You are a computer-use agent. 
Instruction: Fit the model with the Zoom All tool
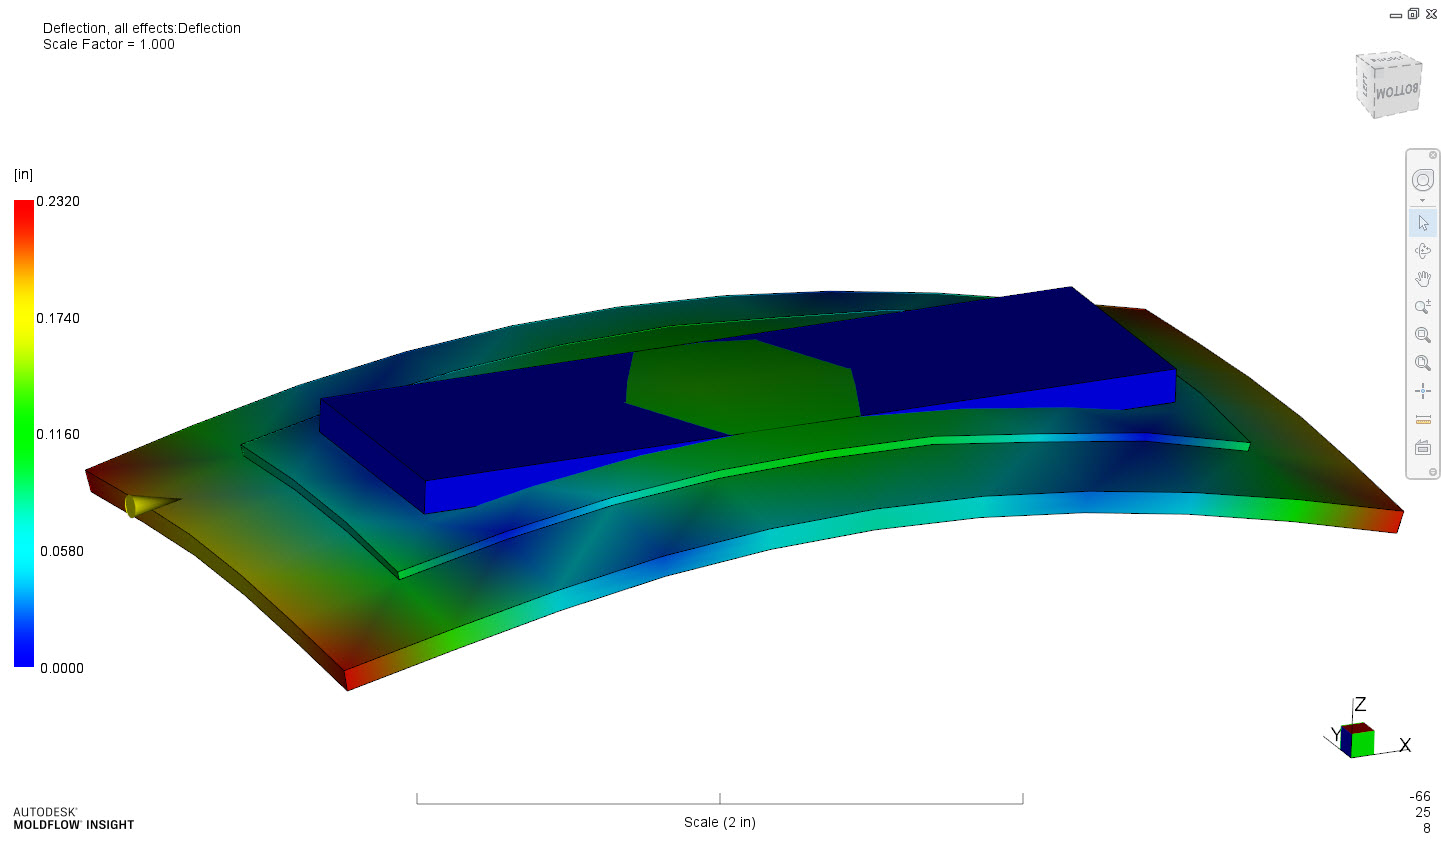(x=1422, y=362)
